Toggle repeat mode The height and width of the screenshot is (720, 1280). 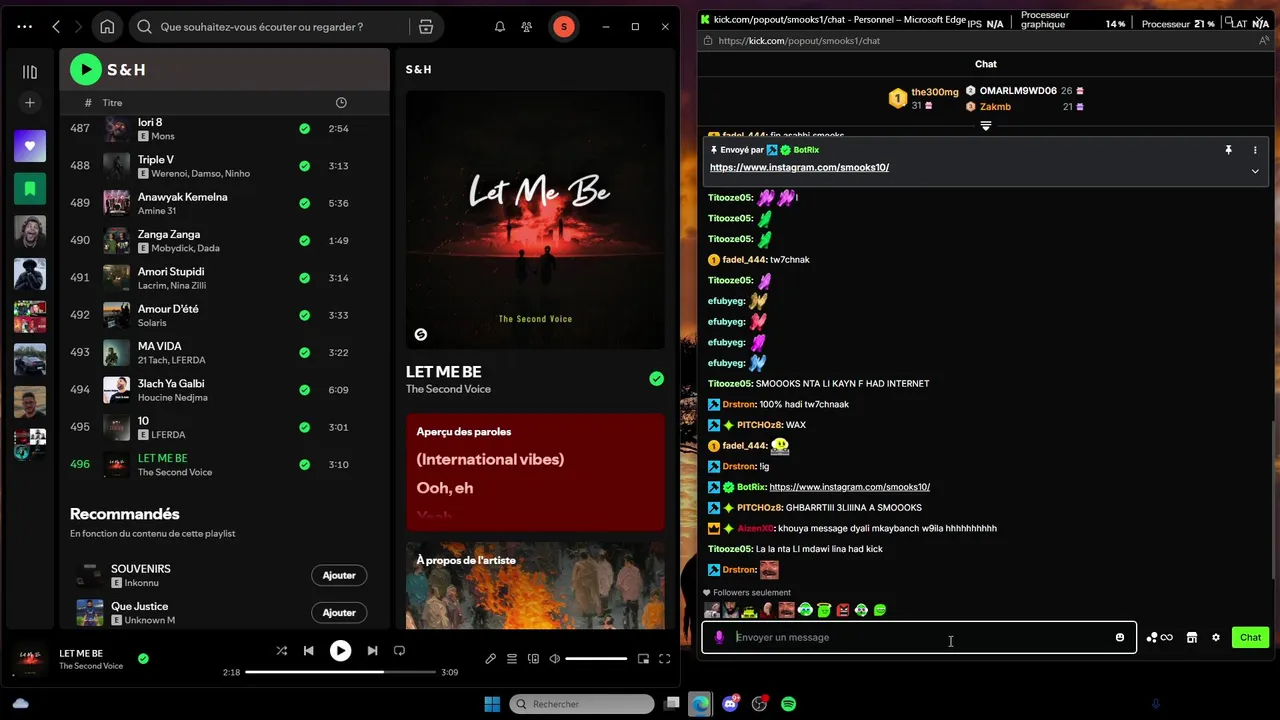[x=399, y=651]
